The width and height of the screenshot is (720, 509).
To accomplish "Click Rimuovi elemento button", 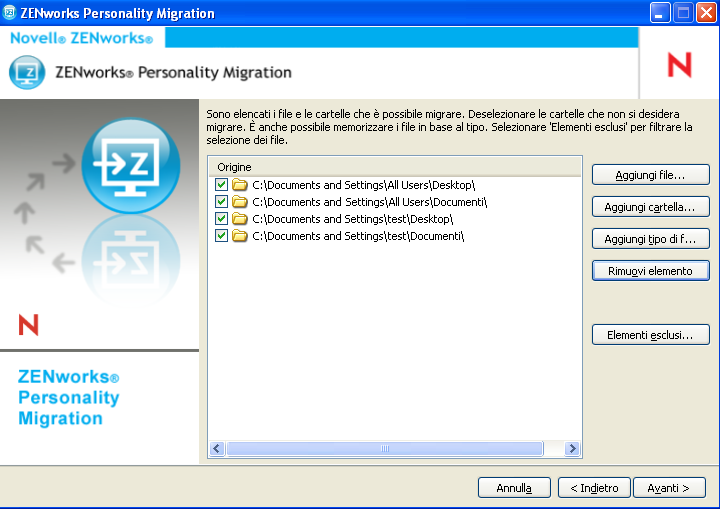I will 651,271.
